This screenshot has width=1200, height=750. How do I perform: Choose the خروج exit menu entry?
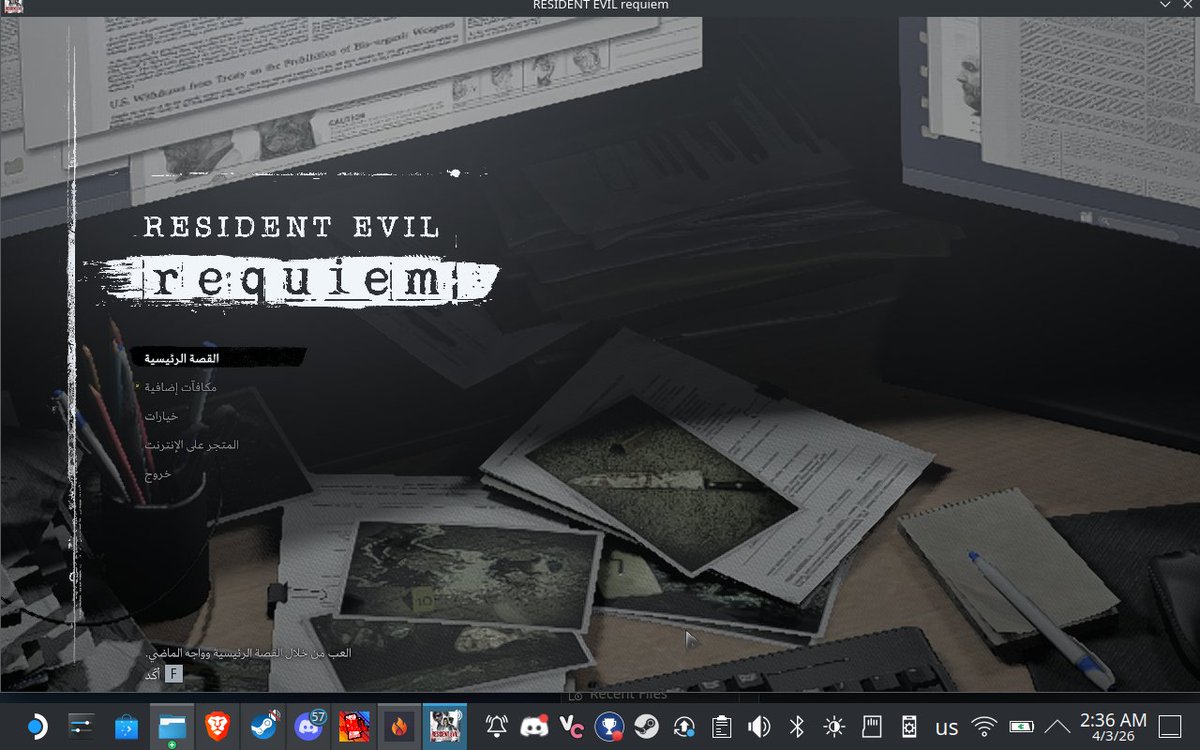tap(158, 473)
